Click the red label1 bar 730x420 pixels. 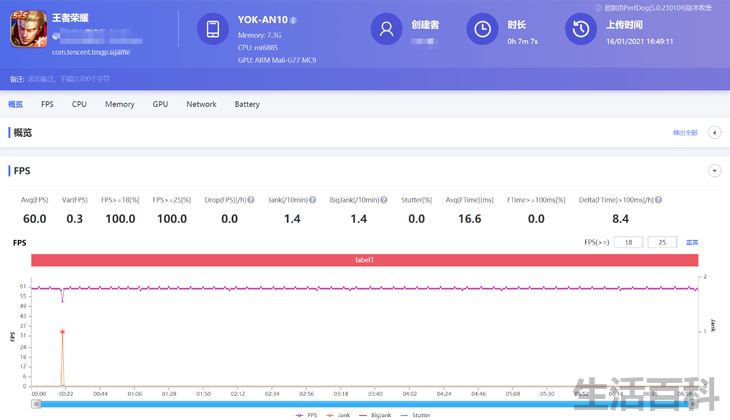click(x=365, y=260)
